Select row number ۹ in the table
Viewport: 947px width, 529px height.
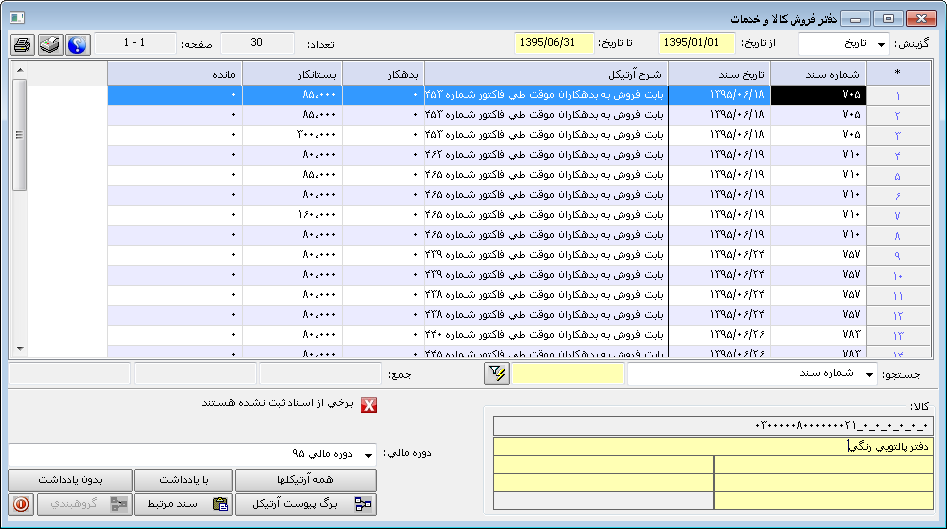click(898, 255)
